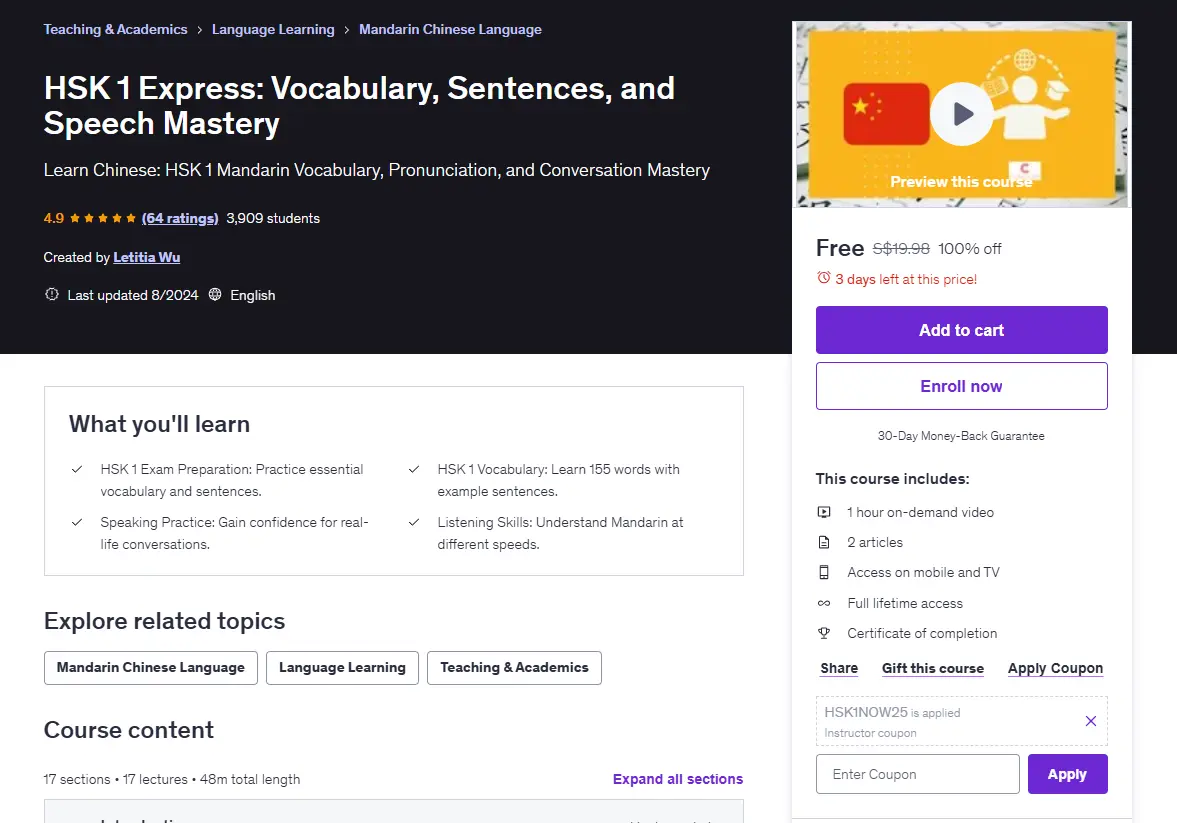Image resolution: width=1177 pixels, height=823 pixels.
Task: Click Enroll now button
Action: (x=962, y=386)
